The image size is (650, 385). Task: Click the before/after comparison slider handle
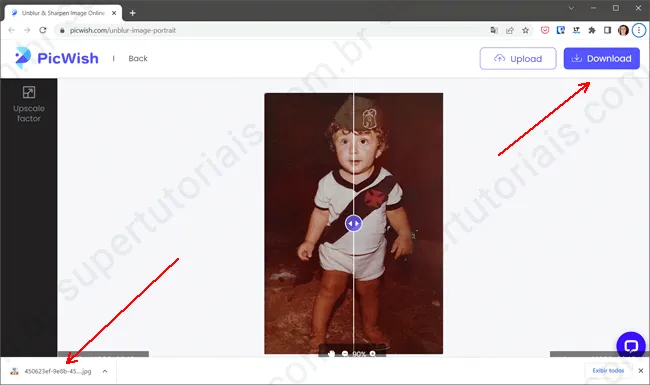pyautogui.click(x=353, y=223)
